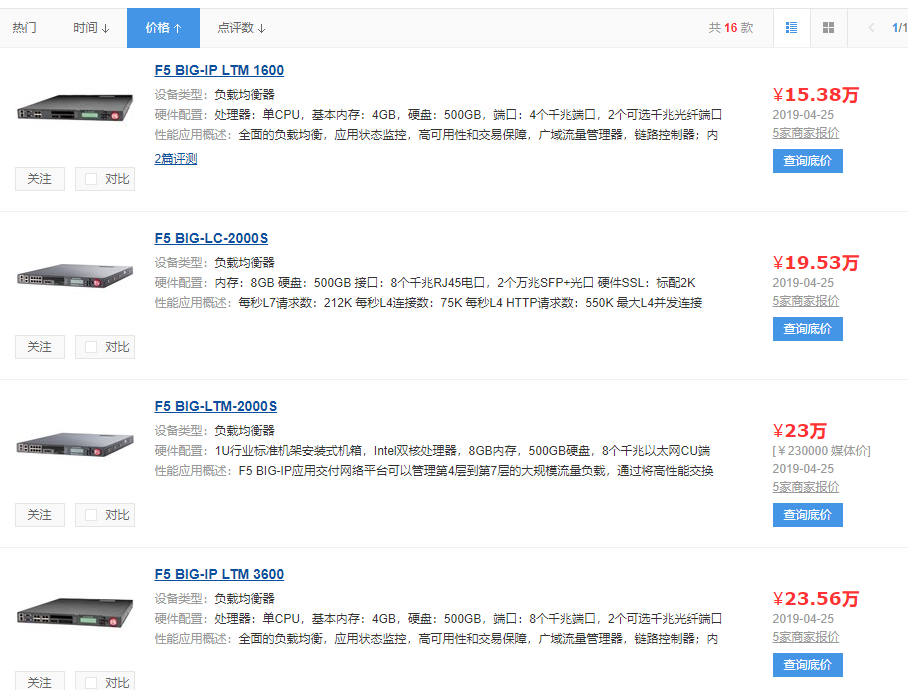Click 查询底价 for ¥23.56万 product
The image size is (908, 690).
[x=807, y=665]
